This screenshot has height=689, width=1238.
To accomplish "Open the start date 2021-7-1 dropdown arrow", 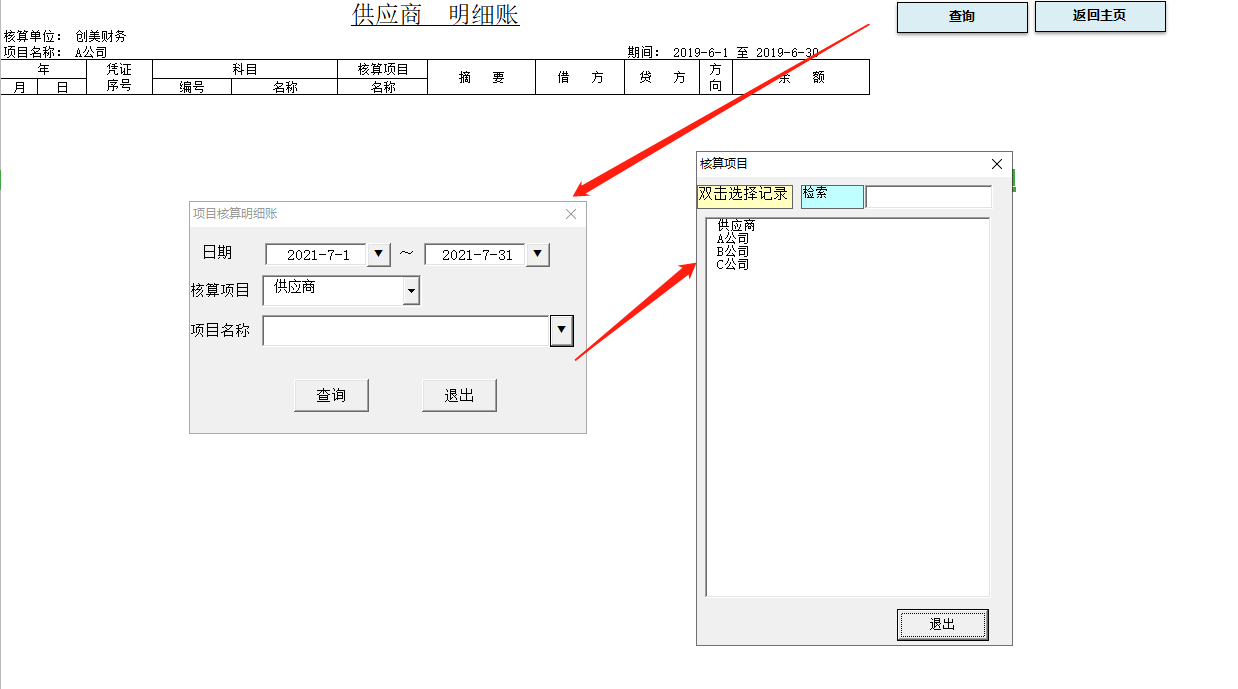I will (378, 254).
